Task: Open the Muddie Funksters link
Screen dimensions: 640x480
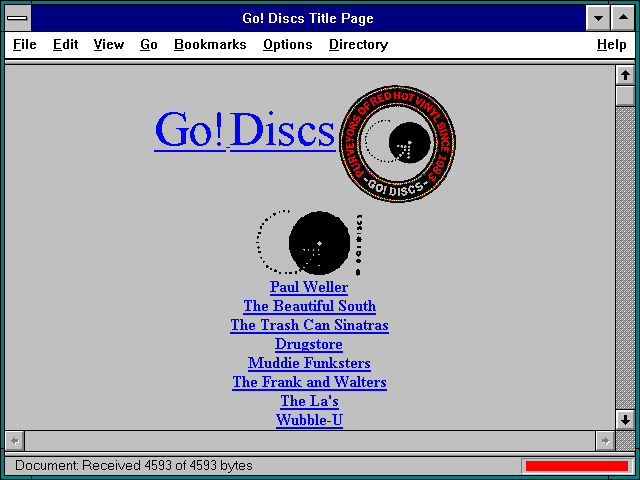Action: [309, 363]
